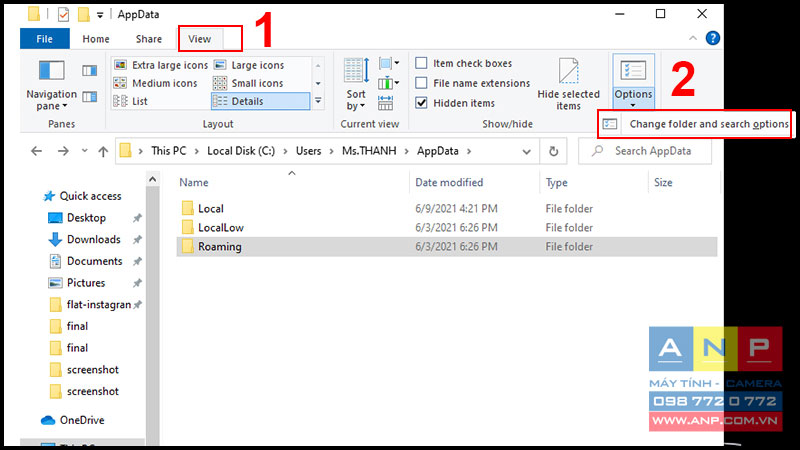This screenshot has width=800, height=450.
Task: Expand the chevron after Users in path
Action: 331,151
